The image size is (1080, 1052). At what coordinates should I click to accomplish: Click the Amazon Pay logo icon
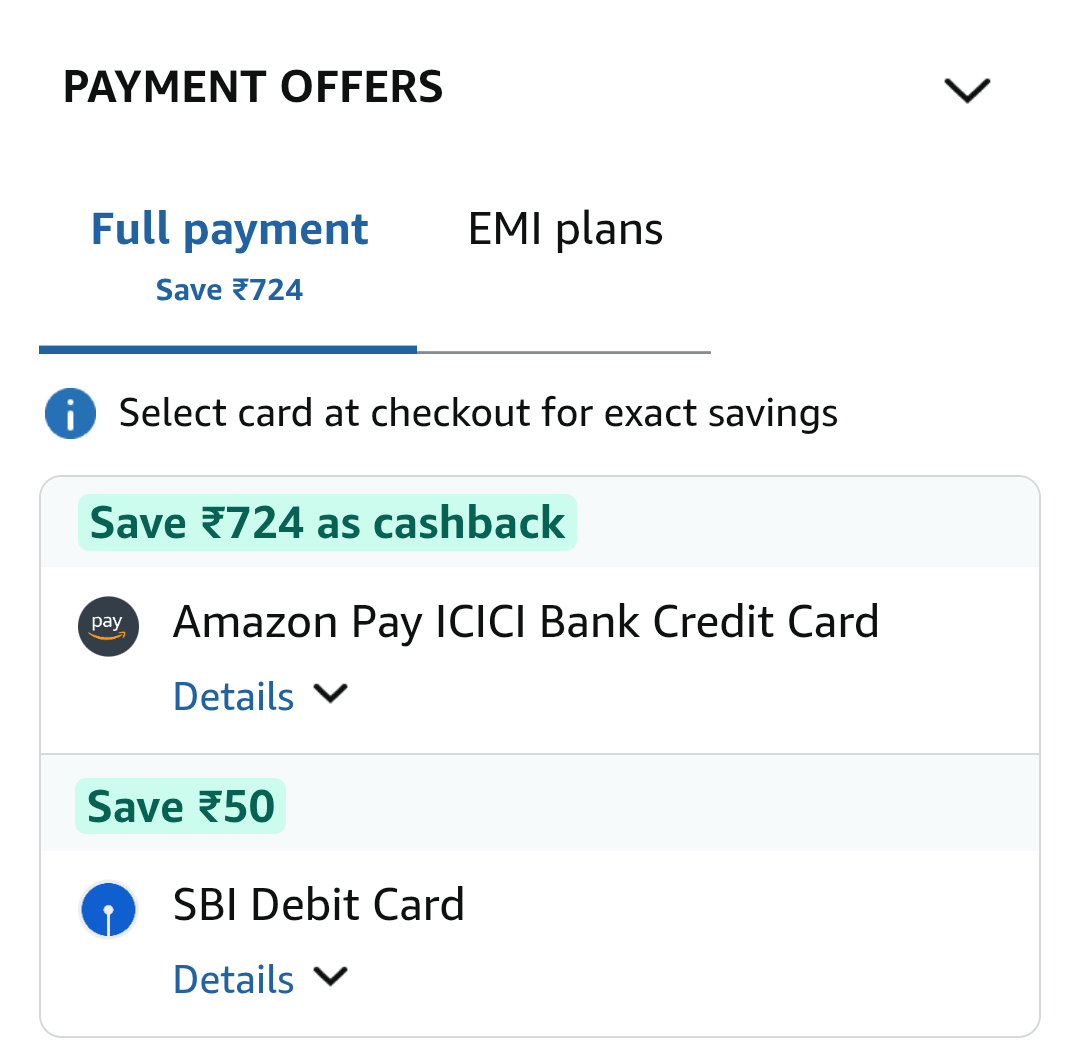click(x=108, y=626)
